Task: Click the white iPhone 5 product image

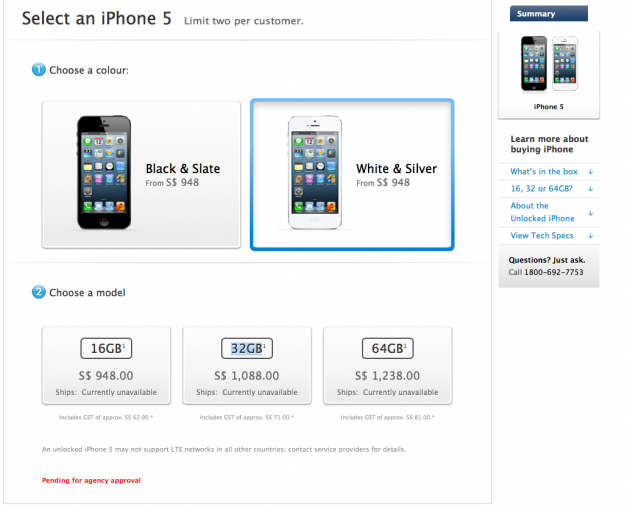Action: click(x=315, y=172)
